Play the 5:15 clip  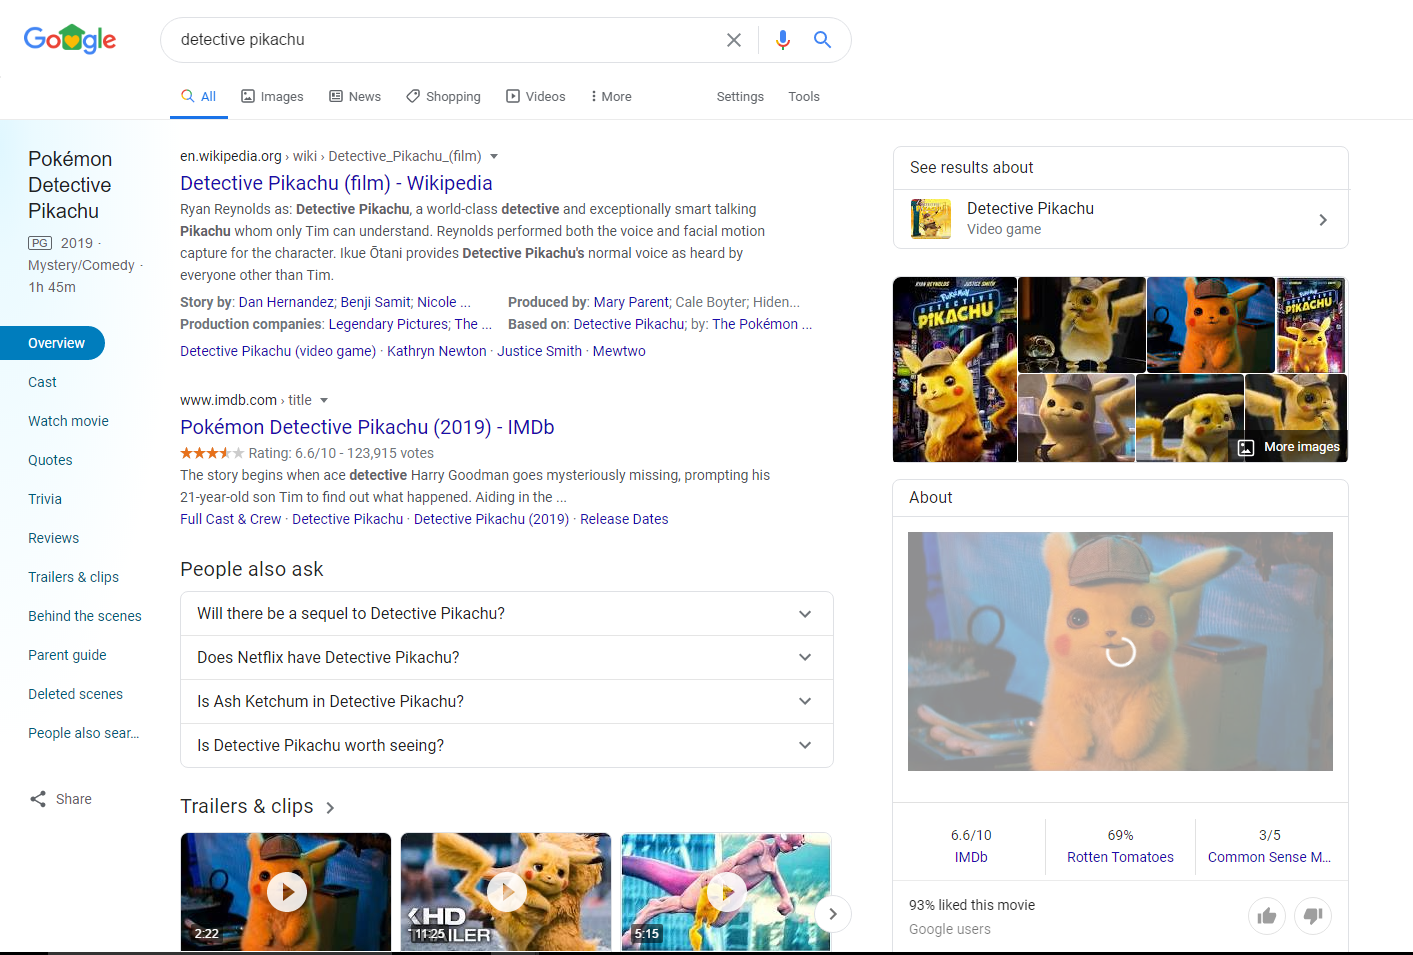coord(726,891)
